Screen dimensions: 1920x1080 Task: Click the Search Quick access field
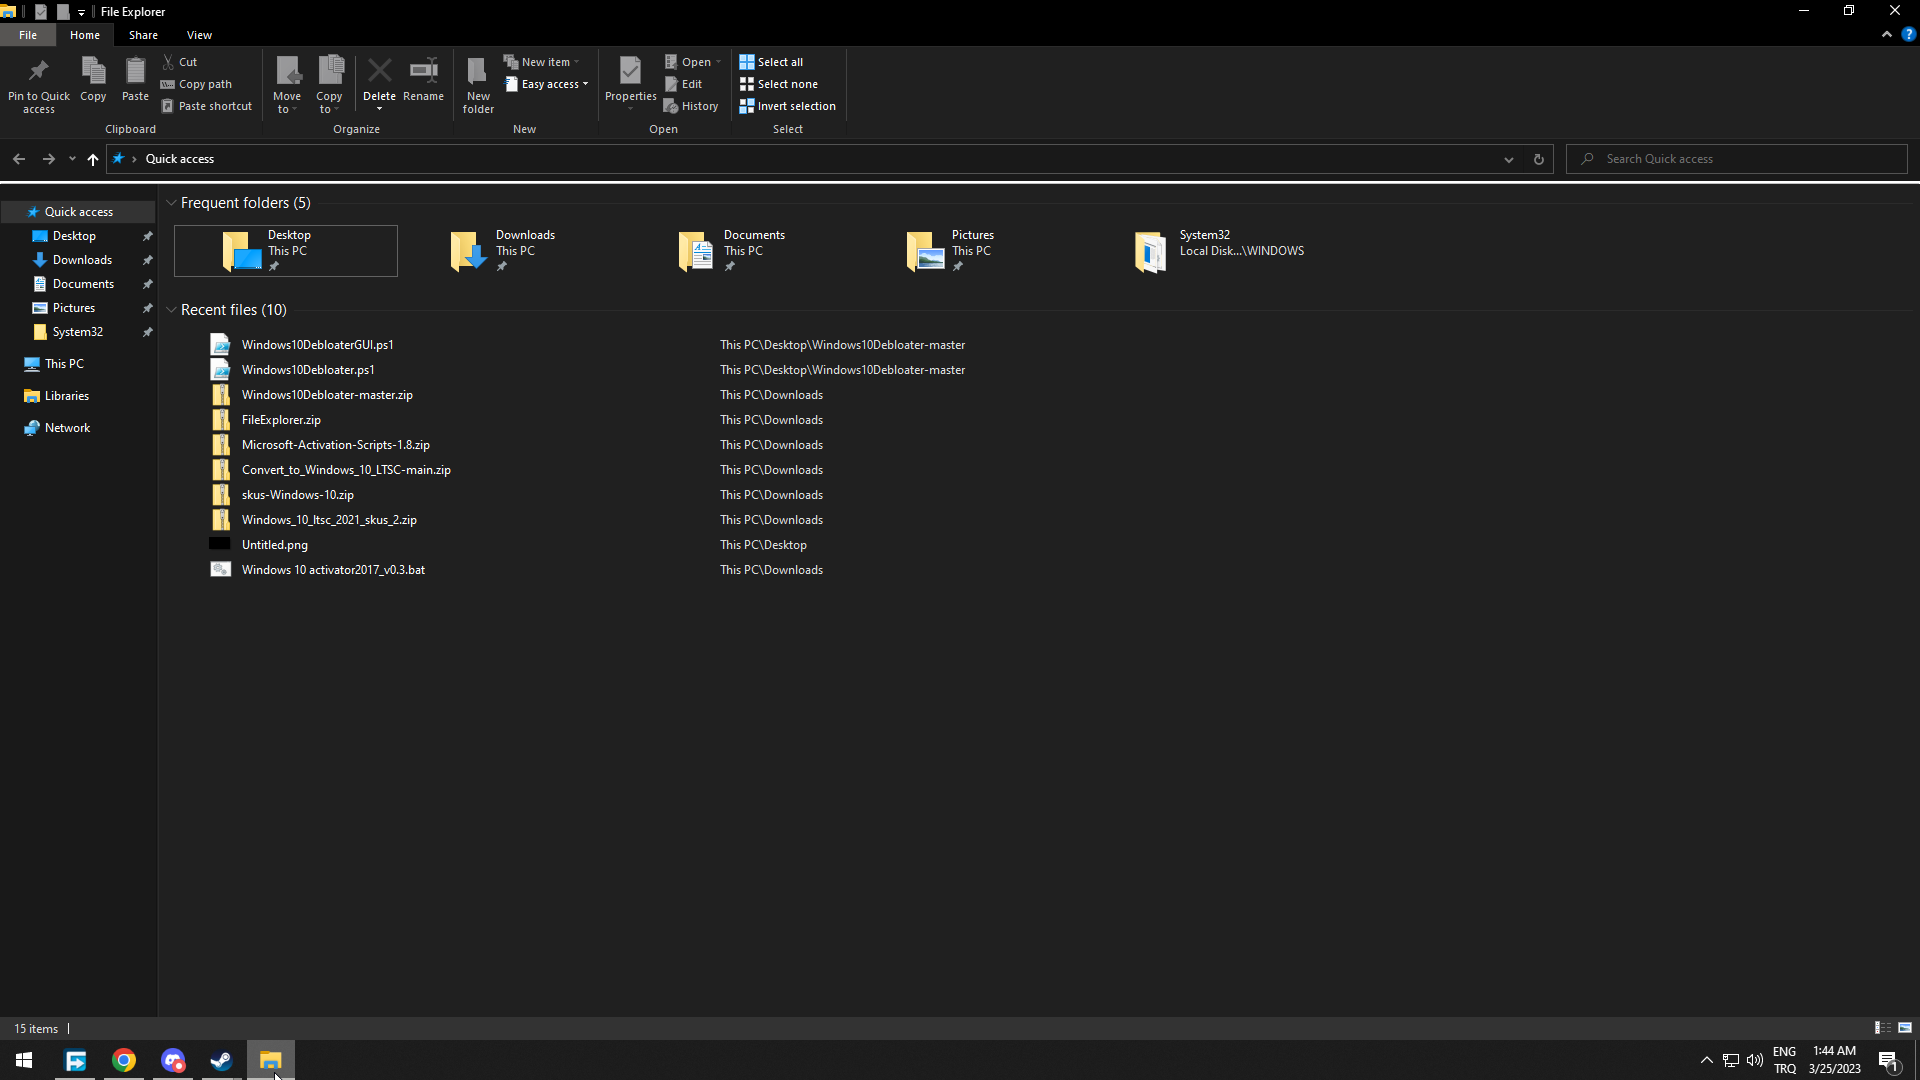[1737, 159]
